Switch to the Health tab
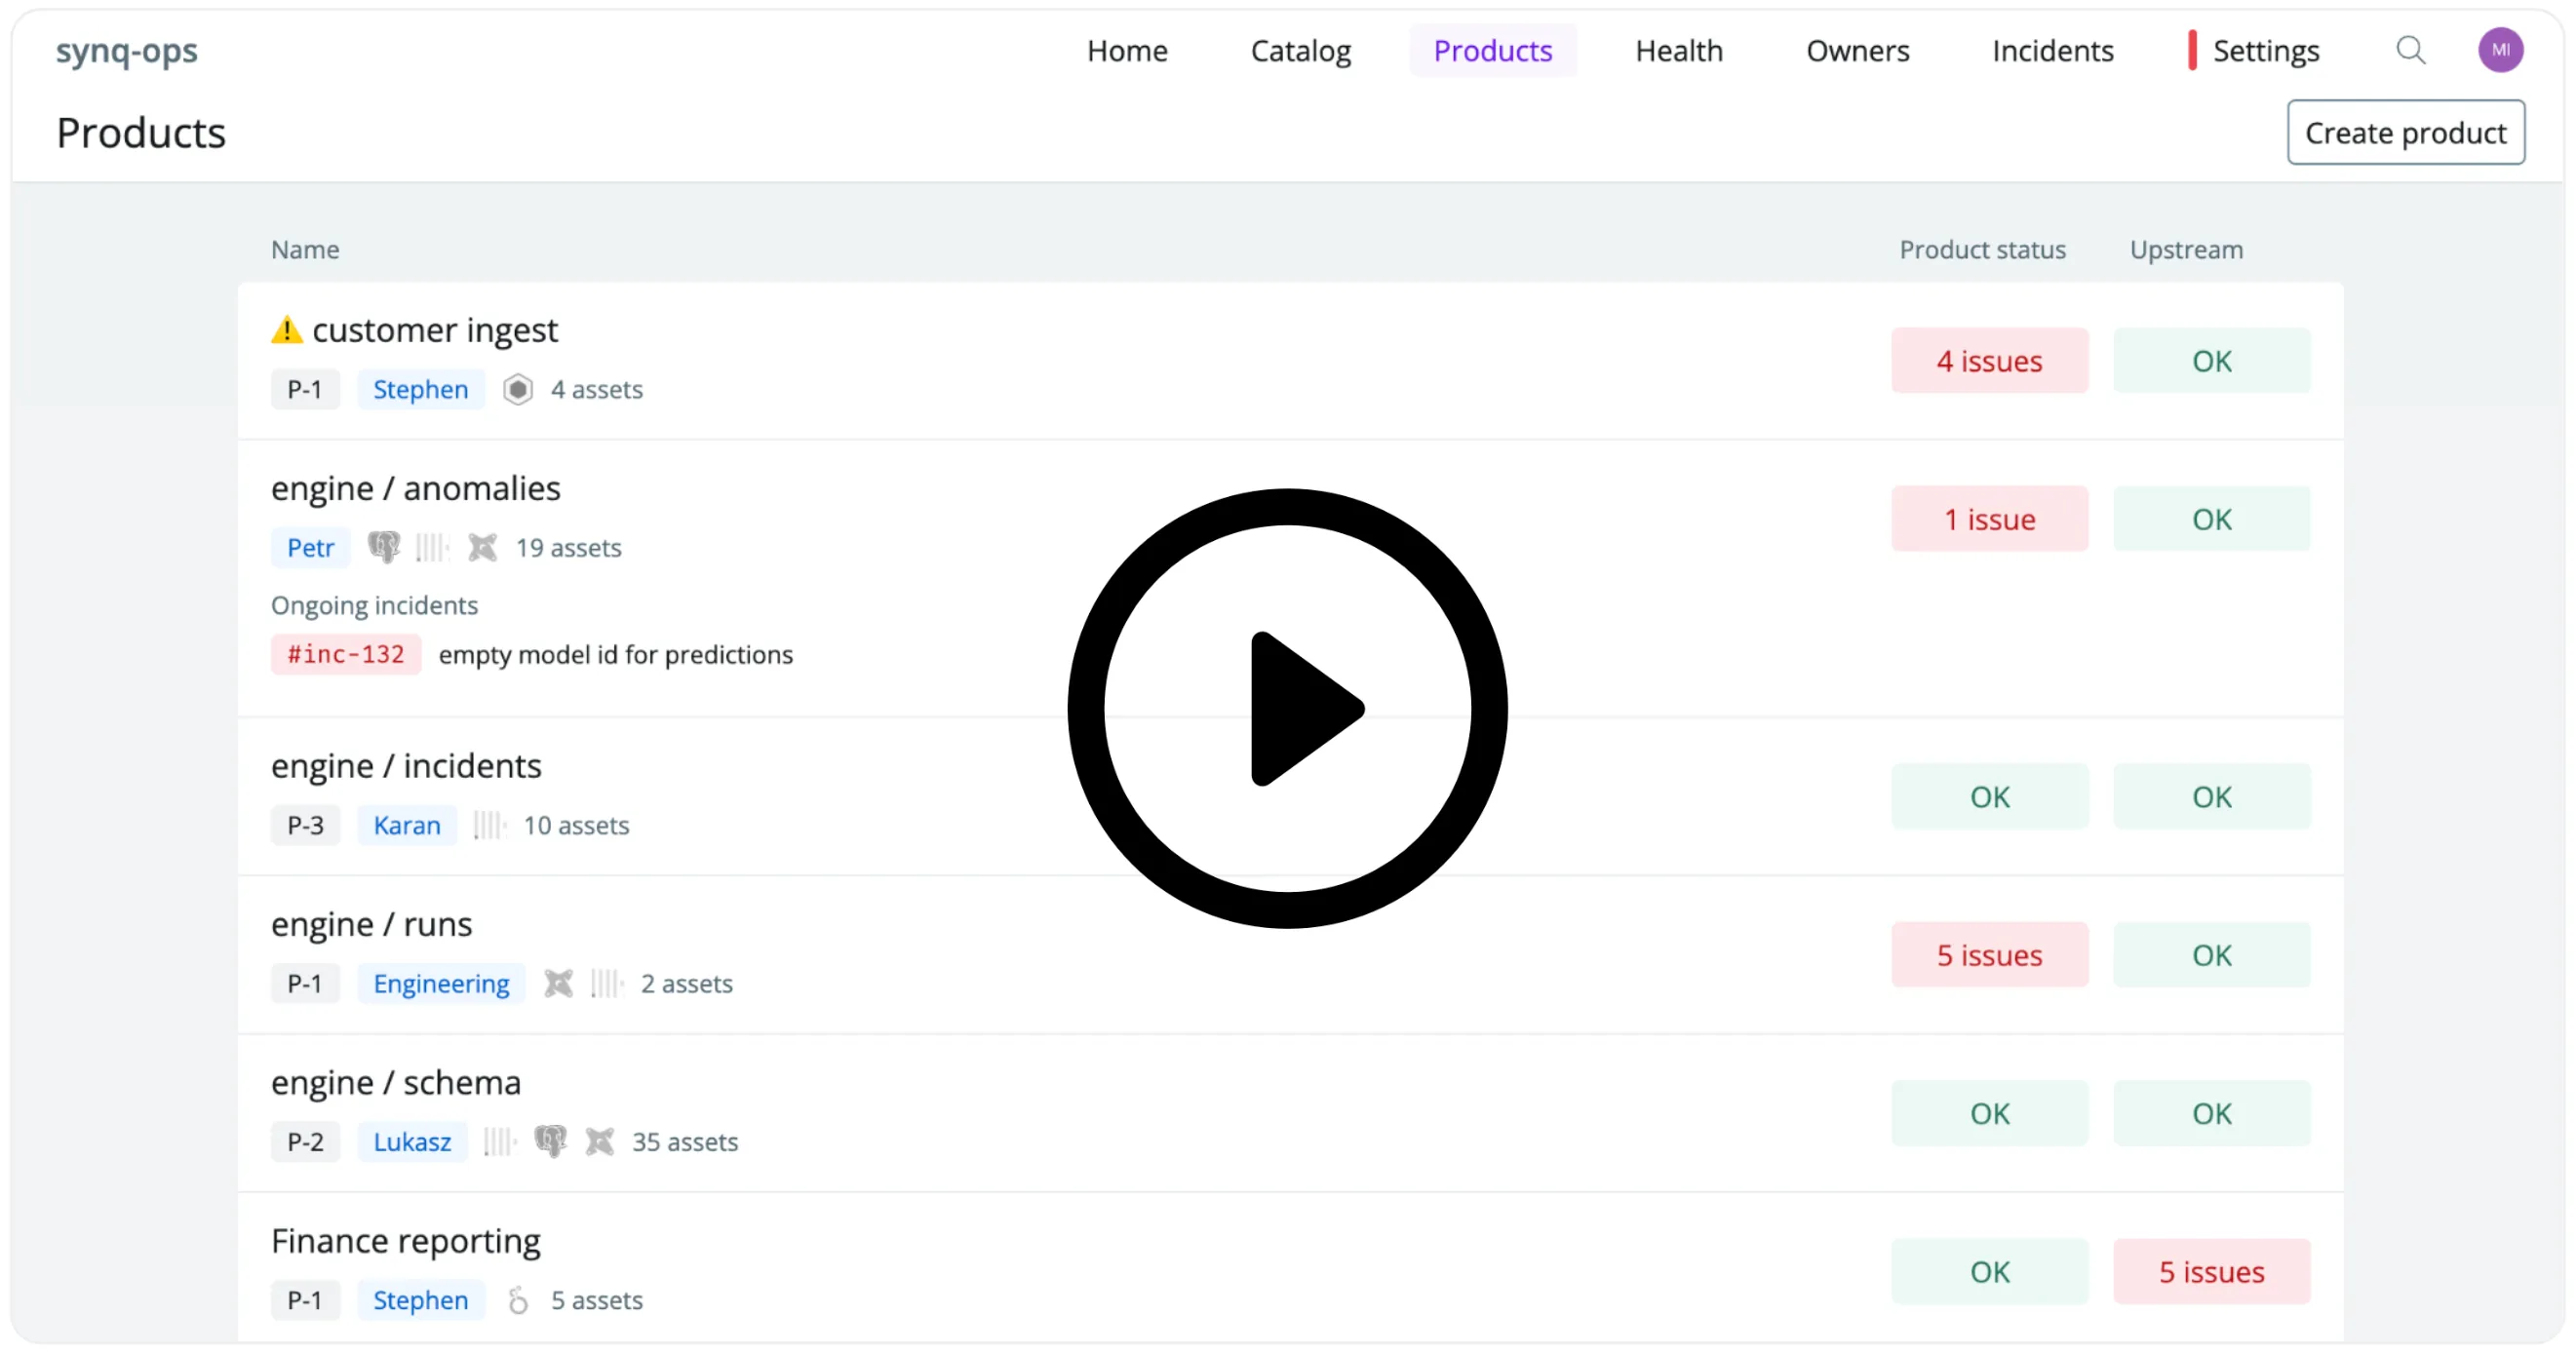 click(x=1679, y=50)
